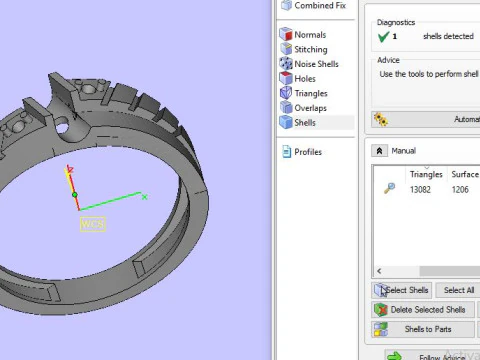
Task: Click the Triangles icon
Action: coord(286,93)
